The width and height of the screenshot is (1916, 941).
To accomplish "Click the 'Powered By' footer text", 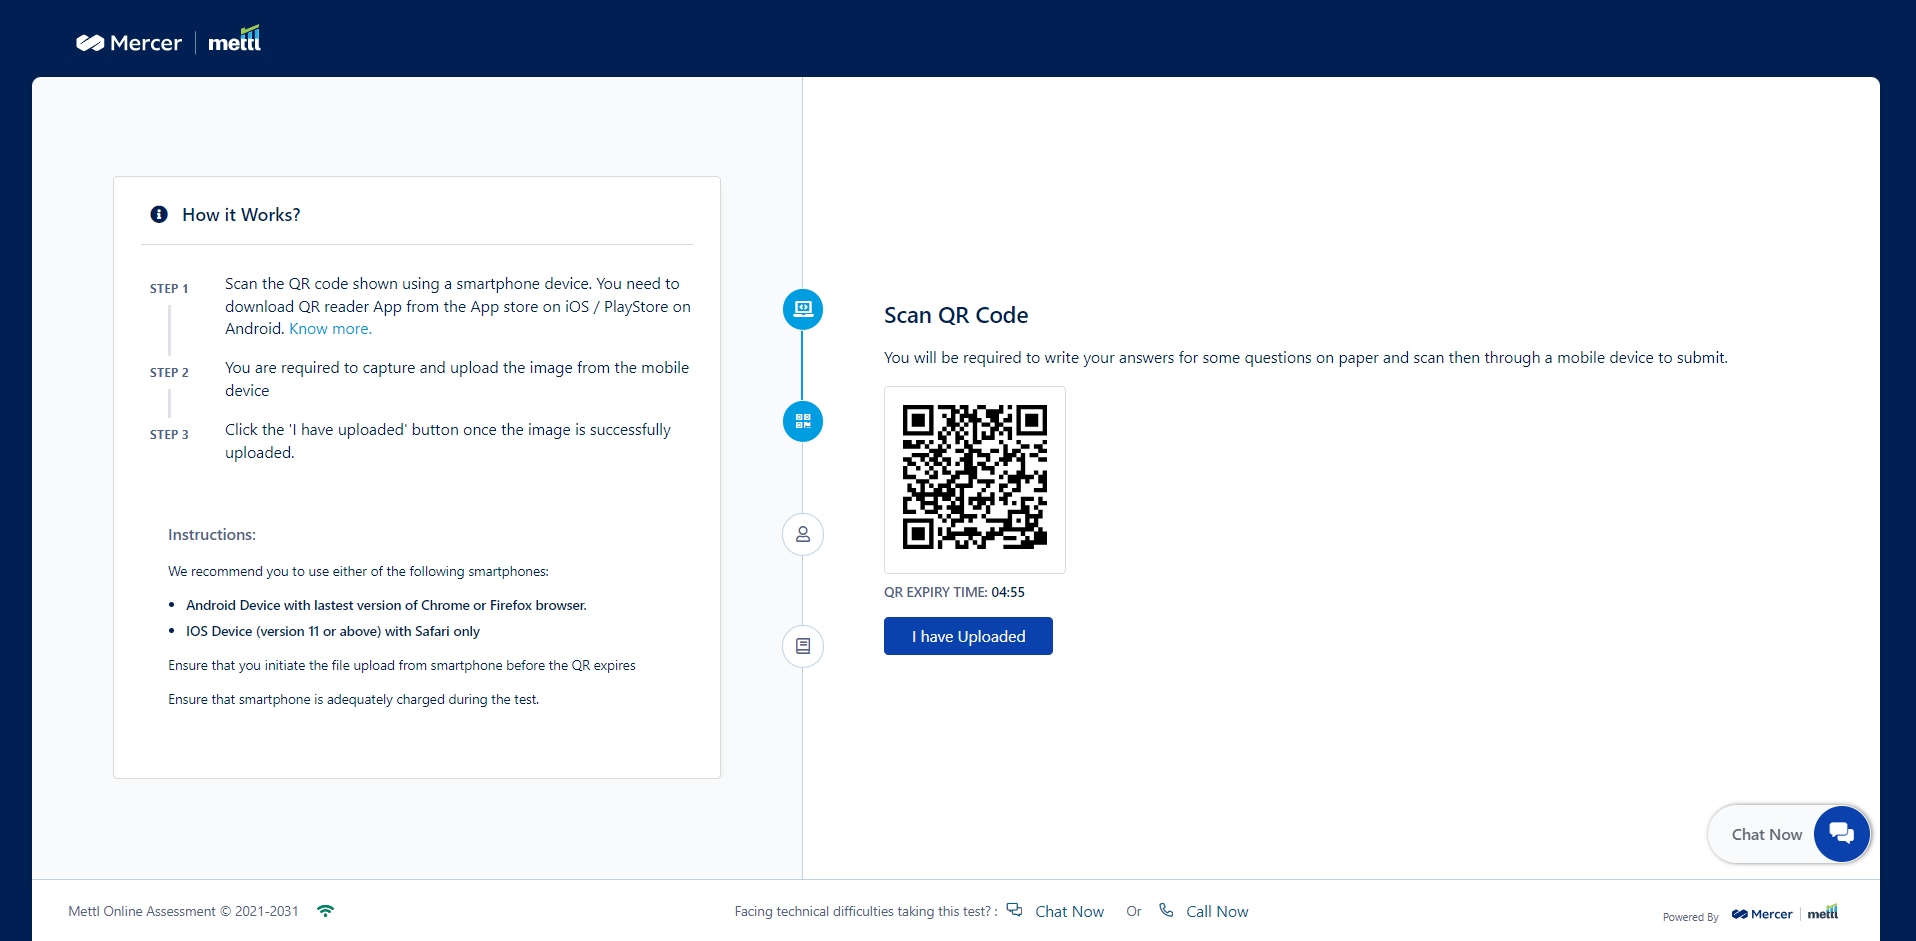I will point(1690,917).
